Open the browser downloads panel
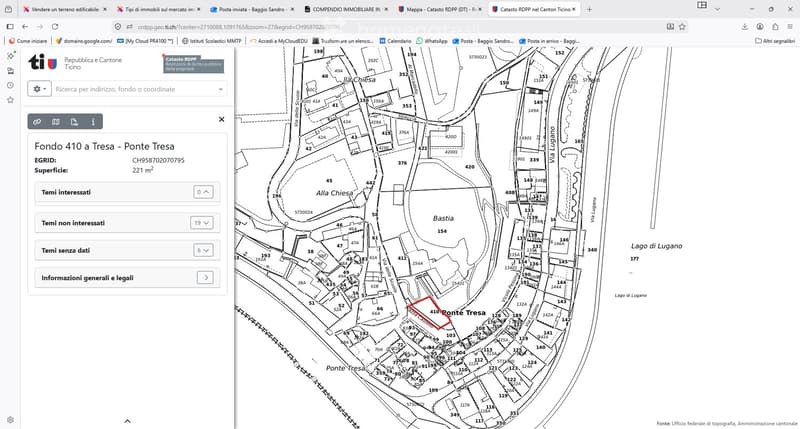Image resolution: width=800 pixels, height=429 pixels. click(x=745, y=27)
